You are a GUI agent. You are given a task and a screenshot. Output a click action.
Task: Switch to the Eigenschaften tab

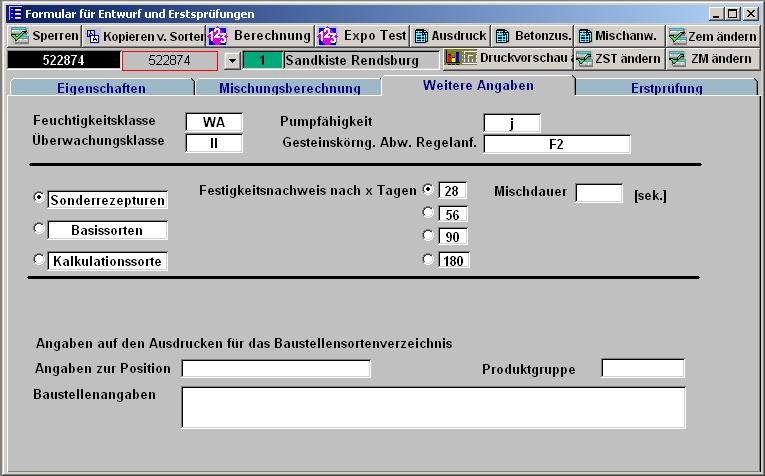pyautogui.click(x=101, y=88)
